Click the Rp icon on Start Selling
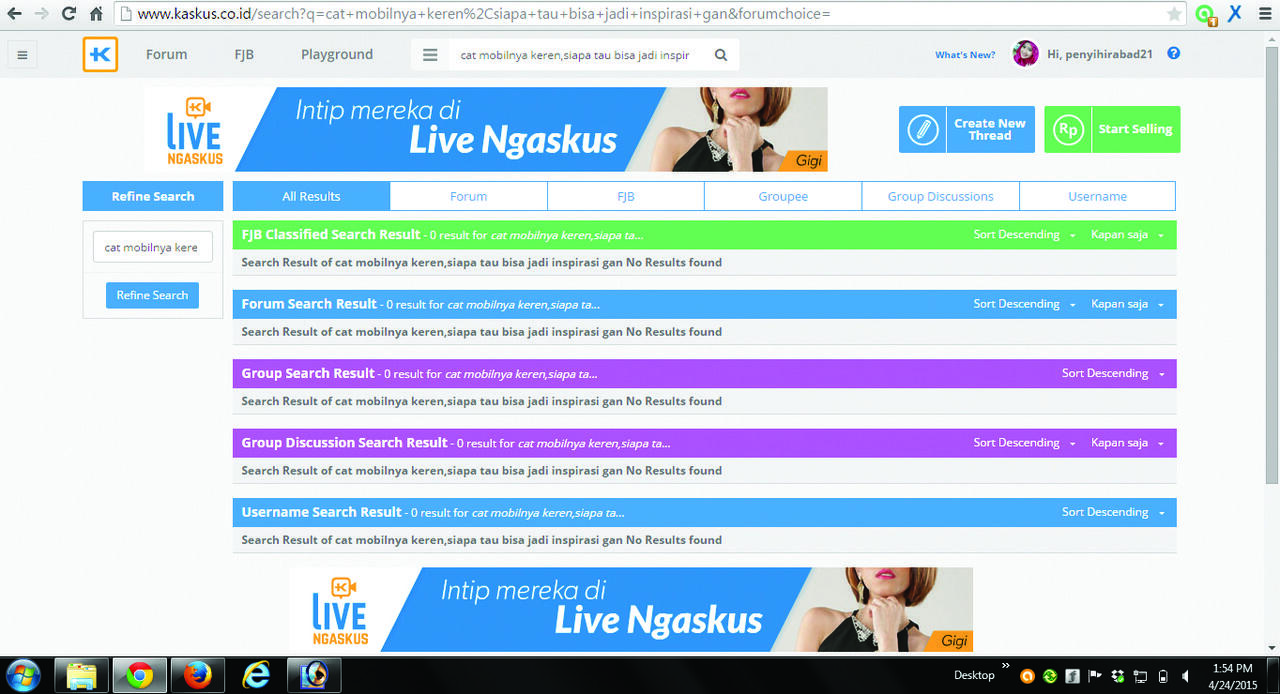1280x694 pixels. pos(1068,130)
